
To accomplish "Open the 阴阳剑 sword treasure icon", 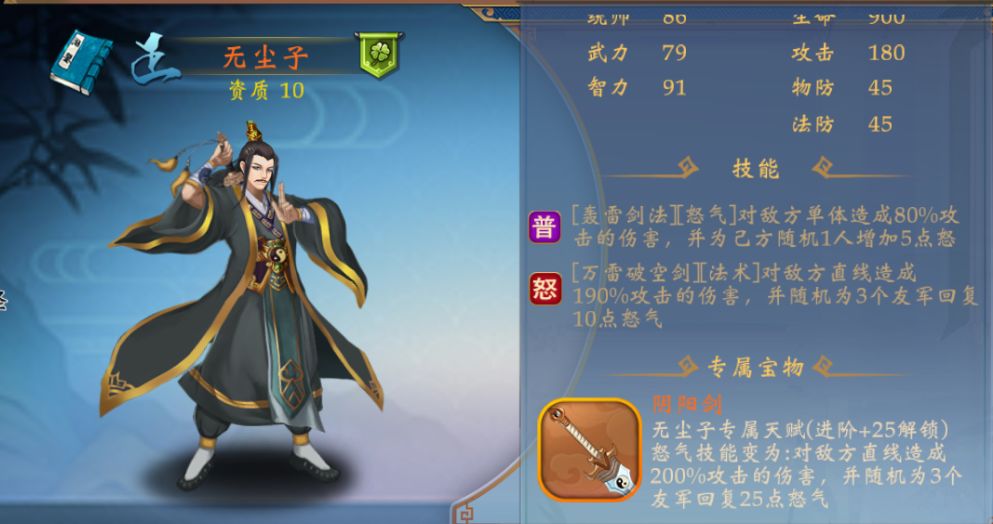I will 590,451.
